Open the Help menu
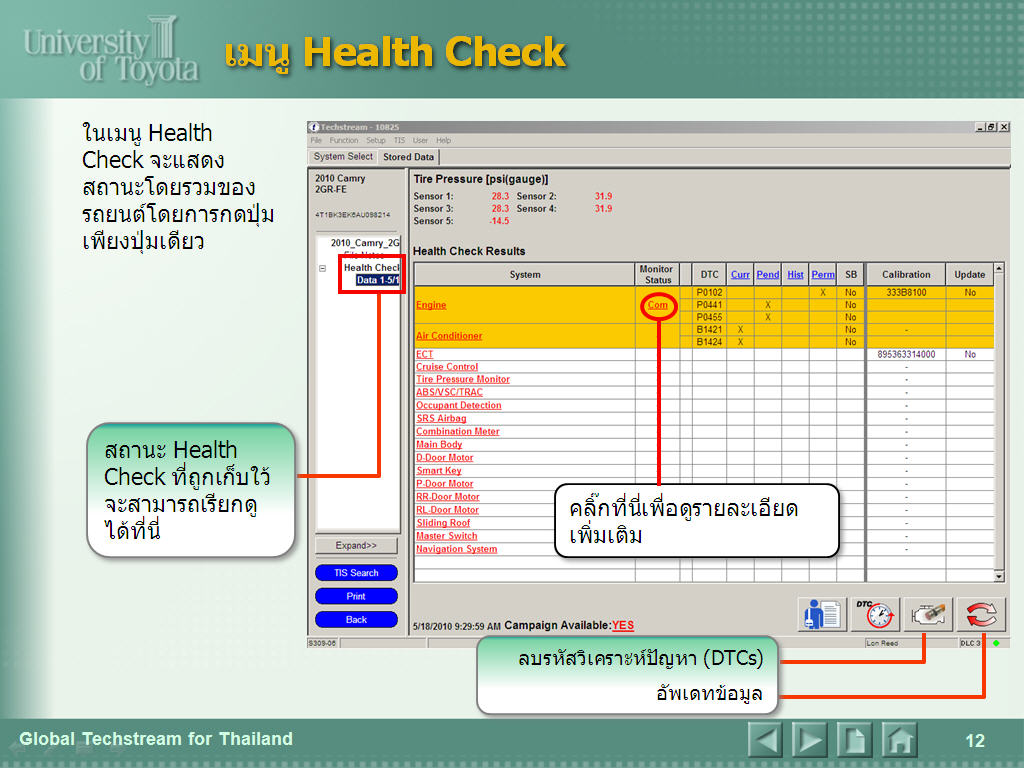The height and width of the screenshot is (768, 1024). 443,140
